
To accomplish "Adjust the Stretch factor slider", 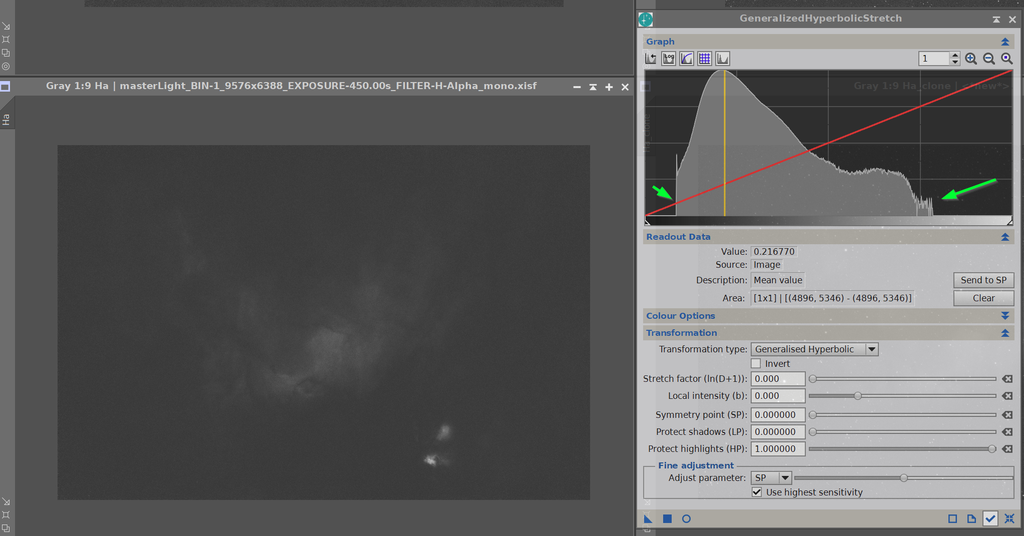I will [x=903, y=379].
